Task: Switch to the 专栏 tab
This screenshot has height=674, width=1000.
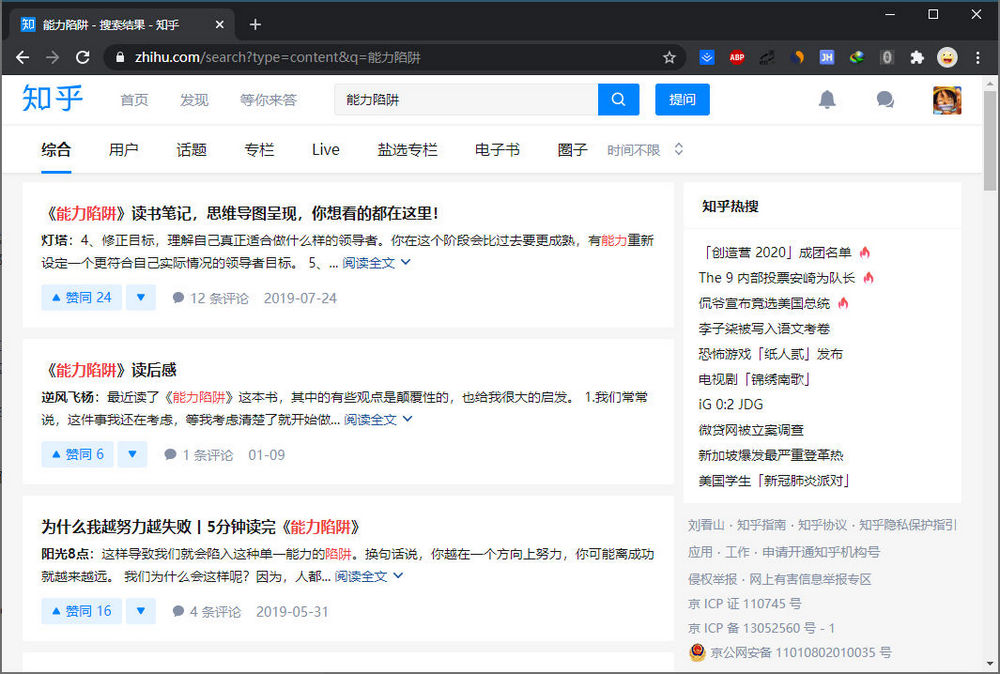Action: coord(258,149)
